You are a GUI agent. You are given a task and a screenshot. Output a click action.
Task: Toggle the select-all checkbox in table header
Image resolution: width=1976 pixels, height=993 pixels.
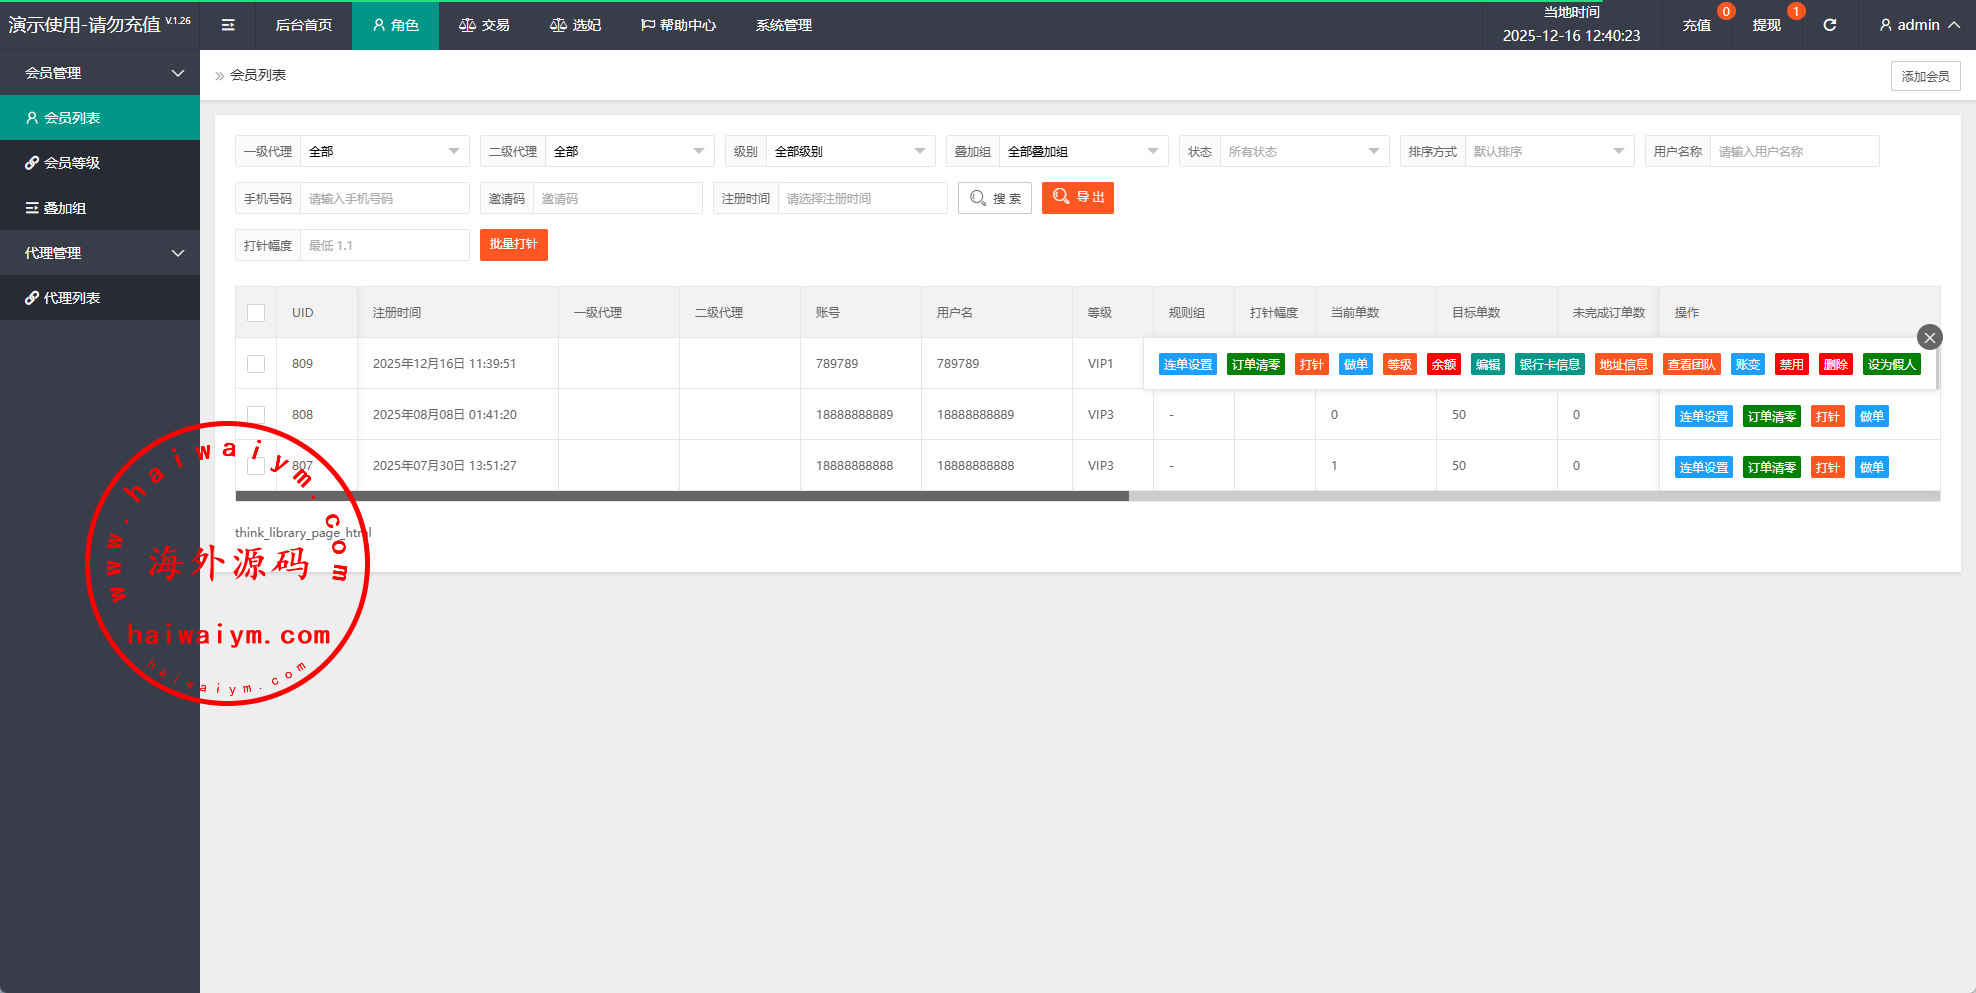(x=256, y=313)
